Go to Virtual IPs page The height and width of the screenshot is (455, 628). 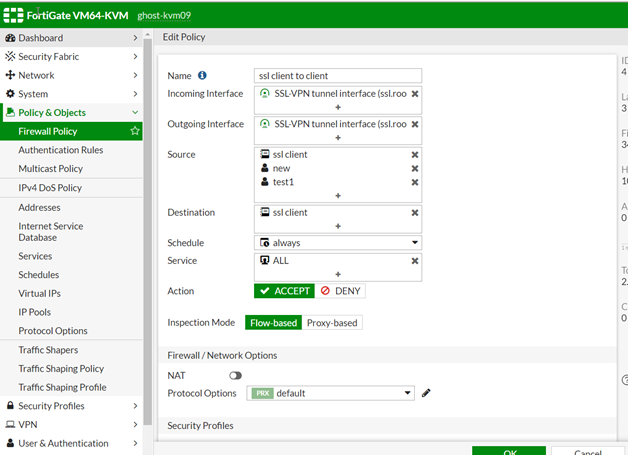[x=39, y=294]
